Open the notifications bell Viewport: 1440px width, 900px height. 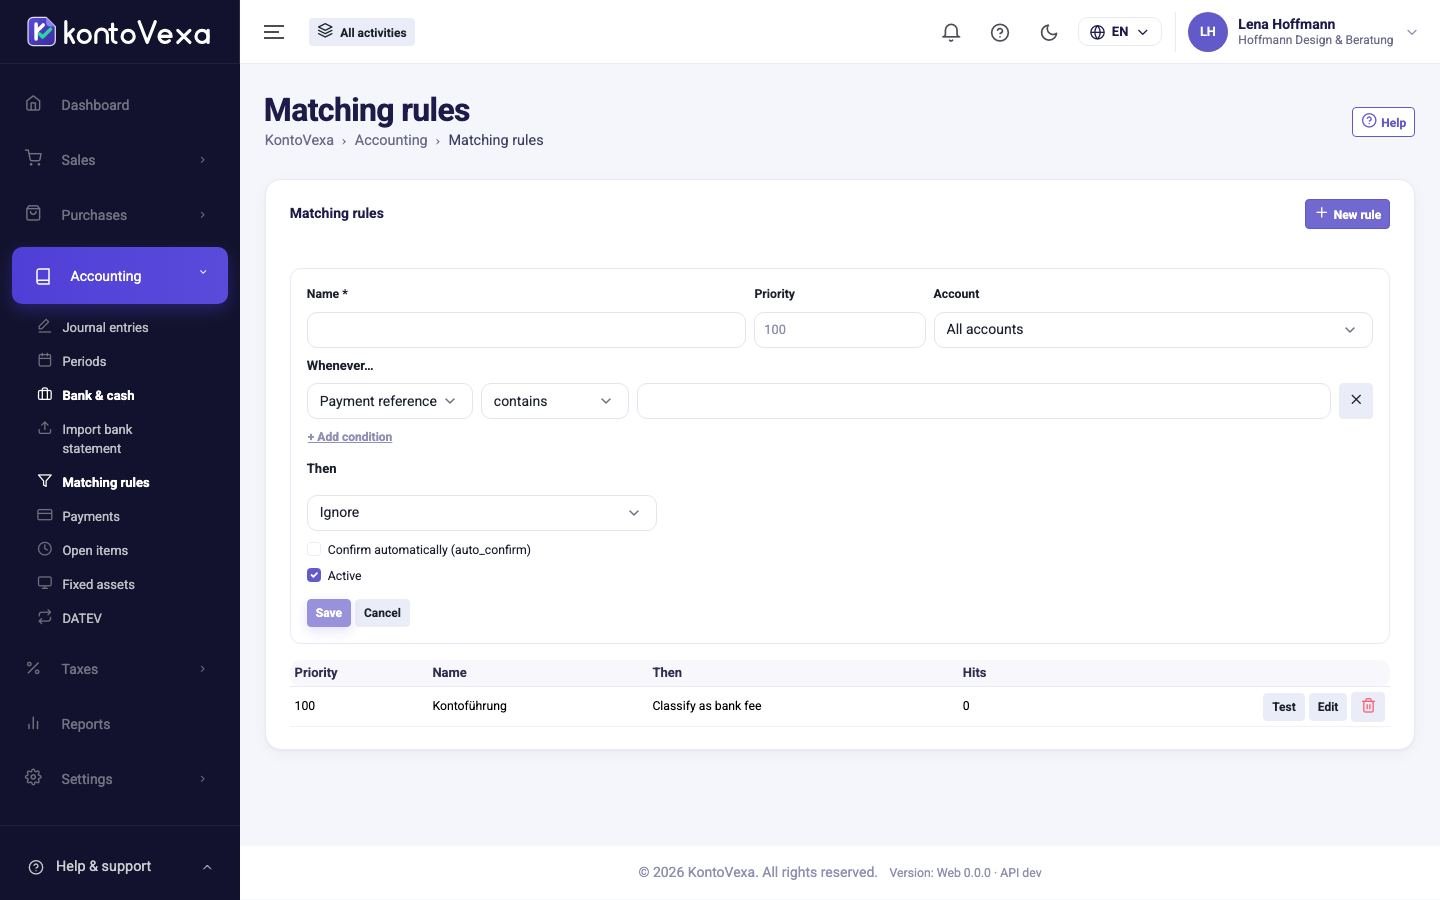[951, 32]
